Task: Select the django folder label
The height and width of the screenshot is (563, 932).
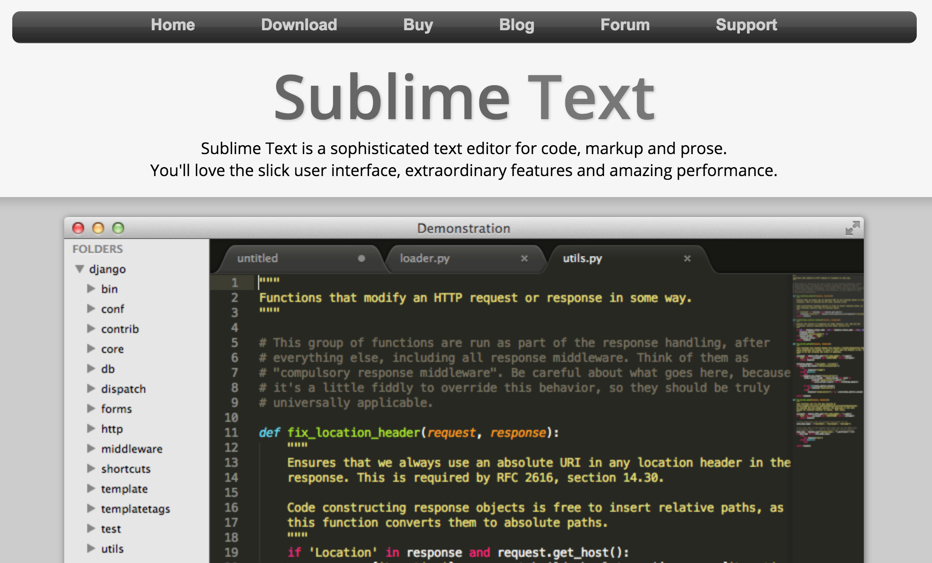Action: (108, 269)
